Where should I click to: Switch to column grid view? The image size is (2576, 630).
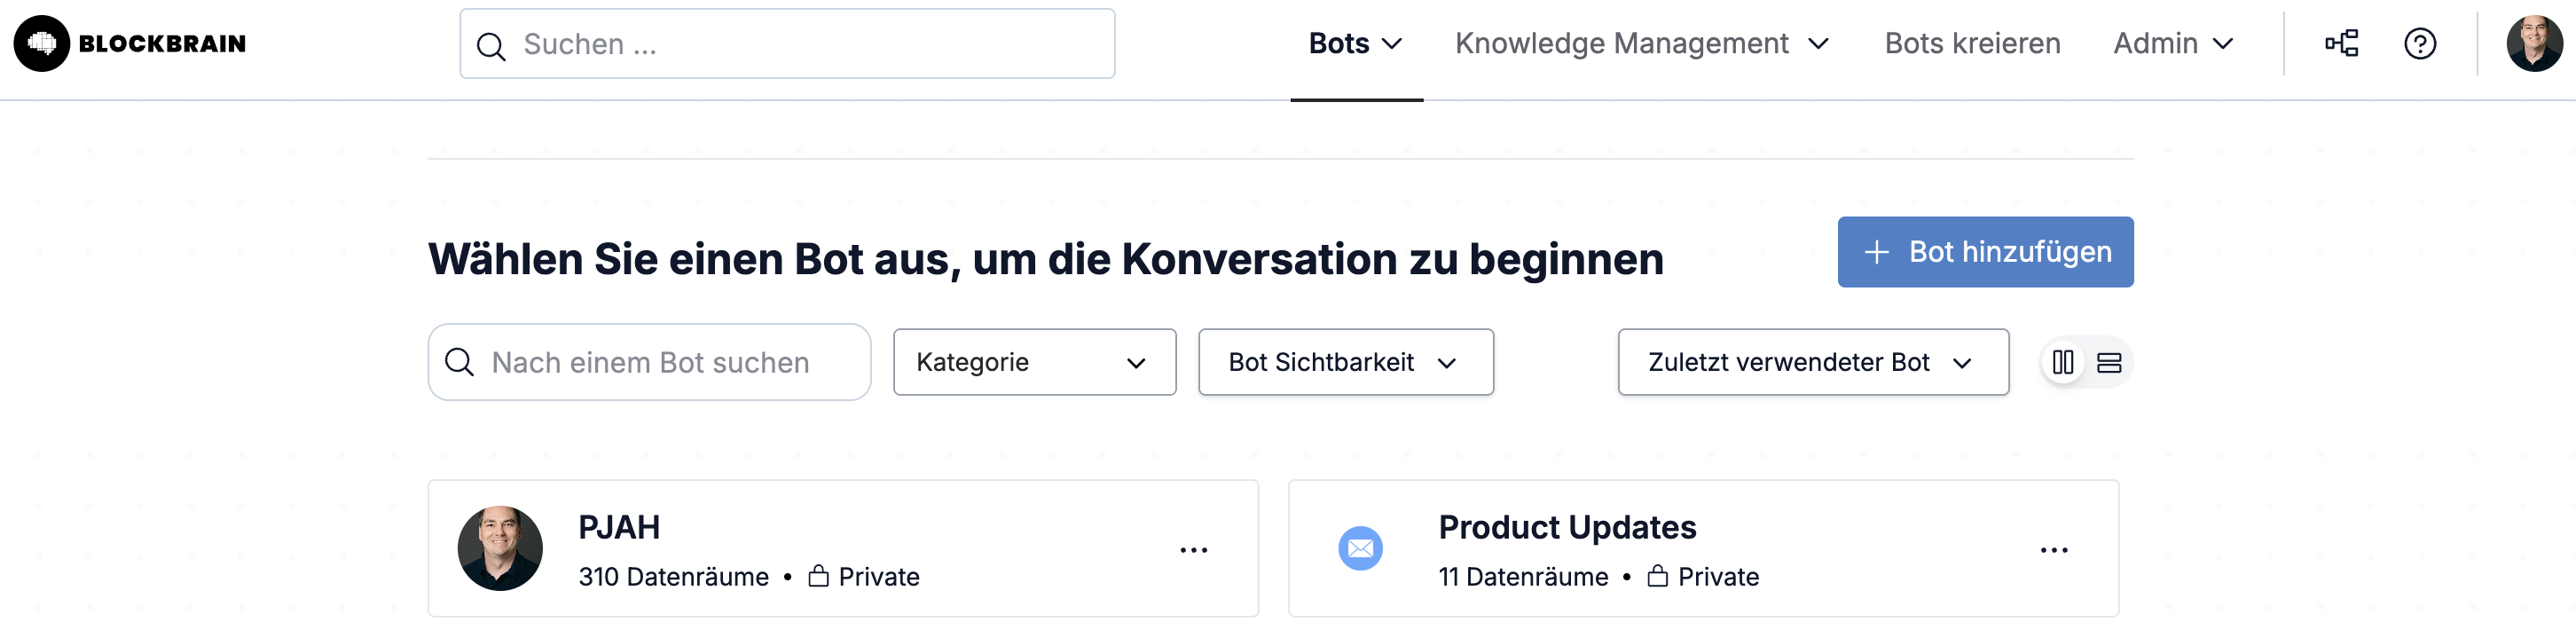point(2062,362)
